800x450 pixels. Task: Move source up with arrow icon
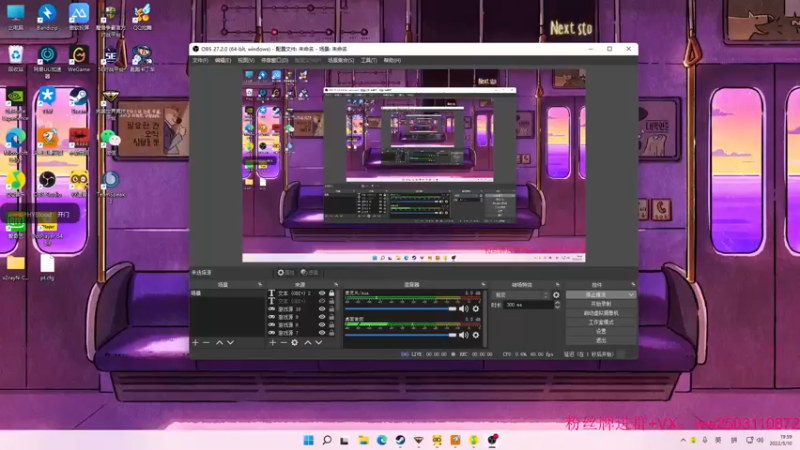click(308, 342)
